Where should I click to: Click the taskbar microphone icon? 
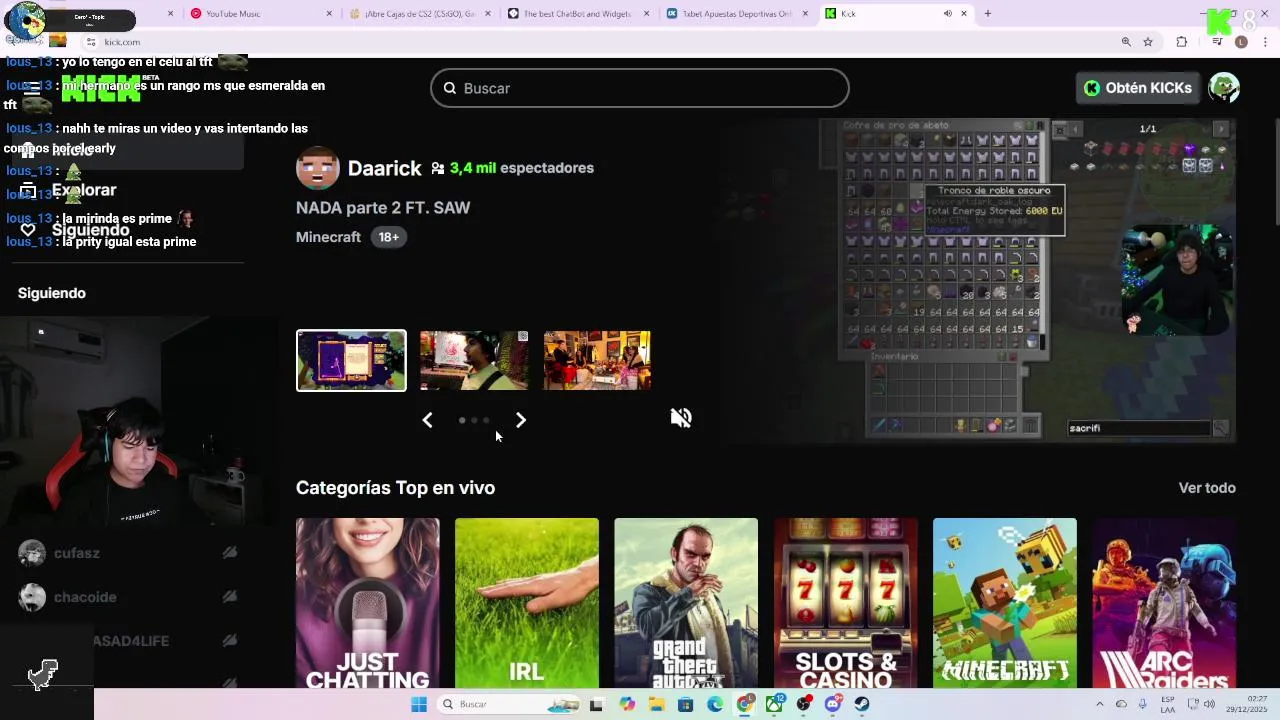[x=1142, y=704]
